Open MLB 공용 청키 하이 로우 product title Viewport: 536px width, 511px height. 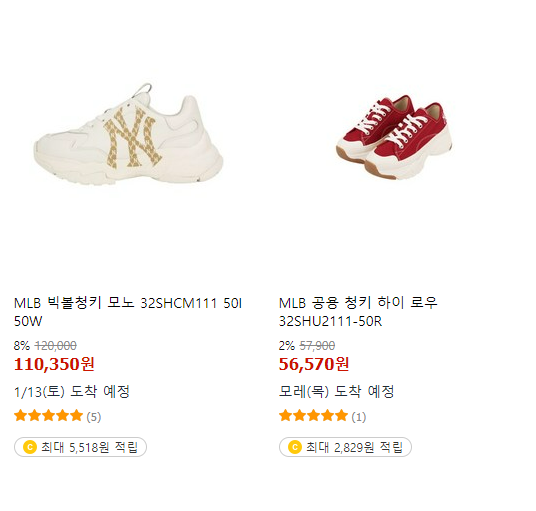[358, 312]
